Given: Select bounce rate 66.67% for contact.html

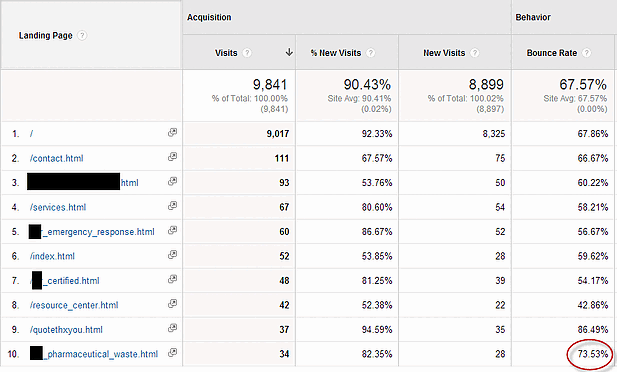Looking at the screenshot, I should click(593, 158).
